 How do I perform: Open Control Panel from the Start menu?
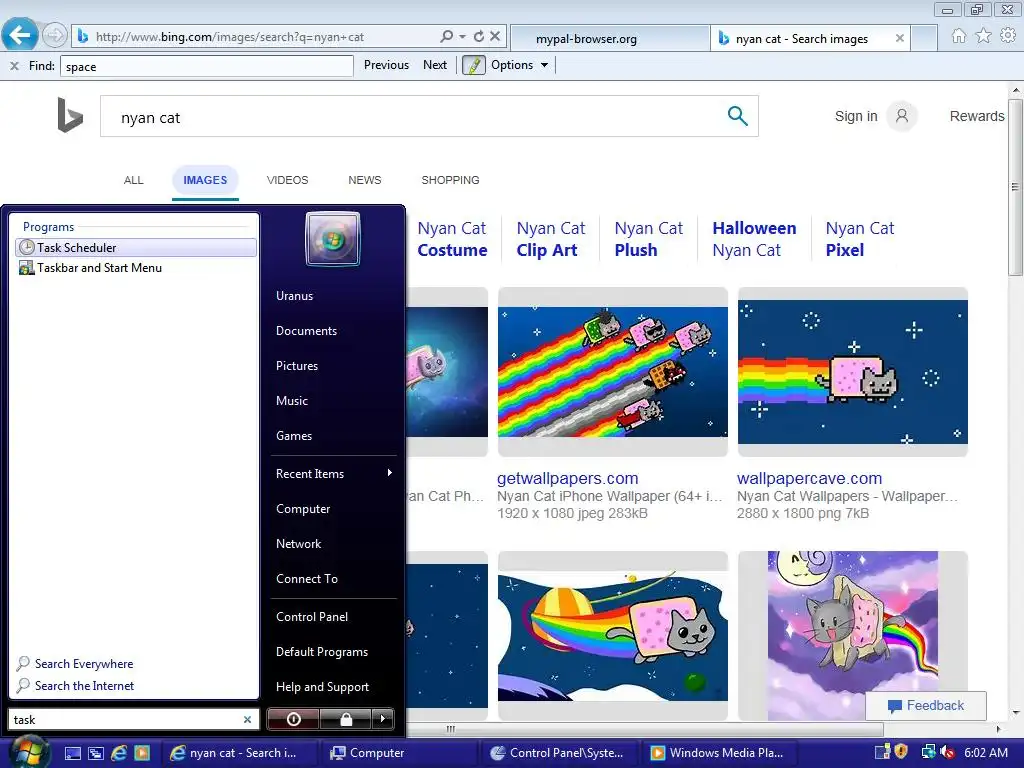(312, 616)
